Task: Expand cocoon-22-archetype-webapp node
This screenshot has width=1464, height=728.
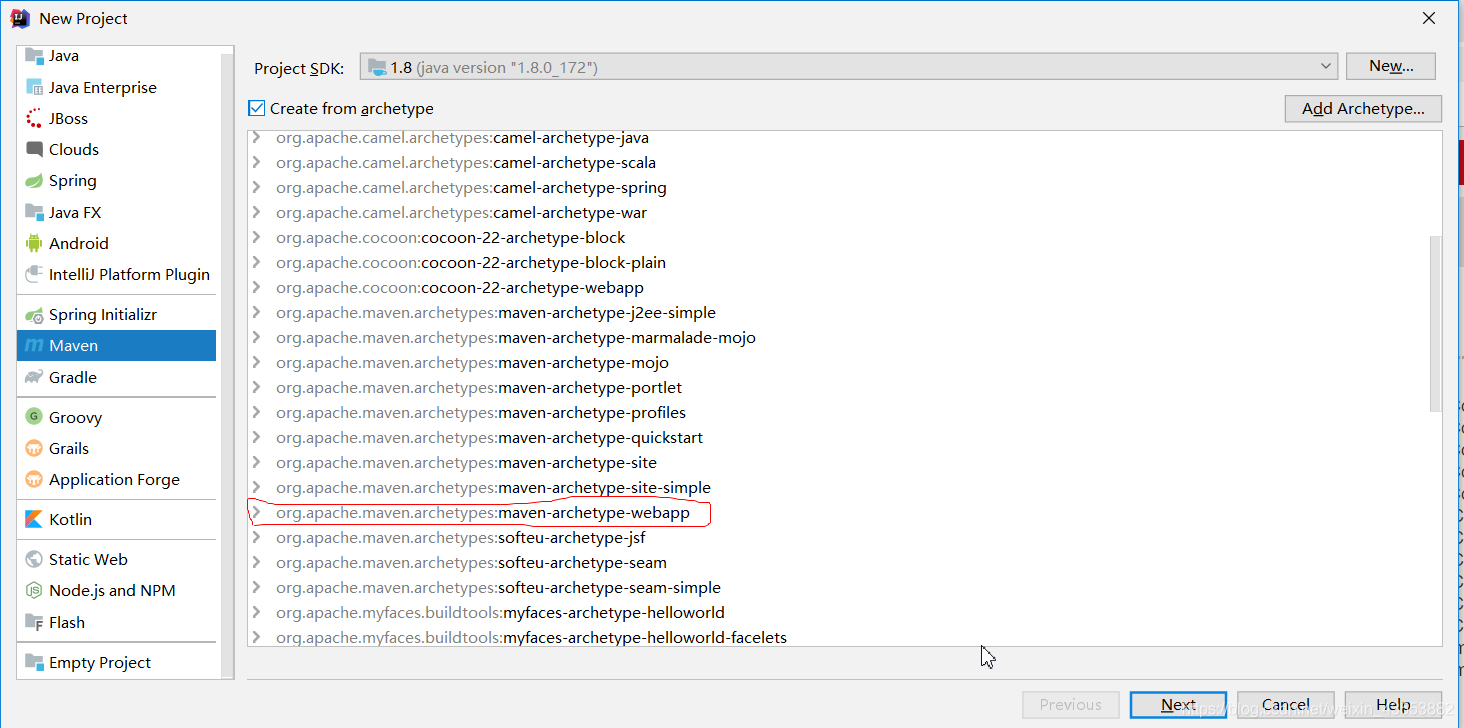Action: pyautogui.click(x=257, y=287)
